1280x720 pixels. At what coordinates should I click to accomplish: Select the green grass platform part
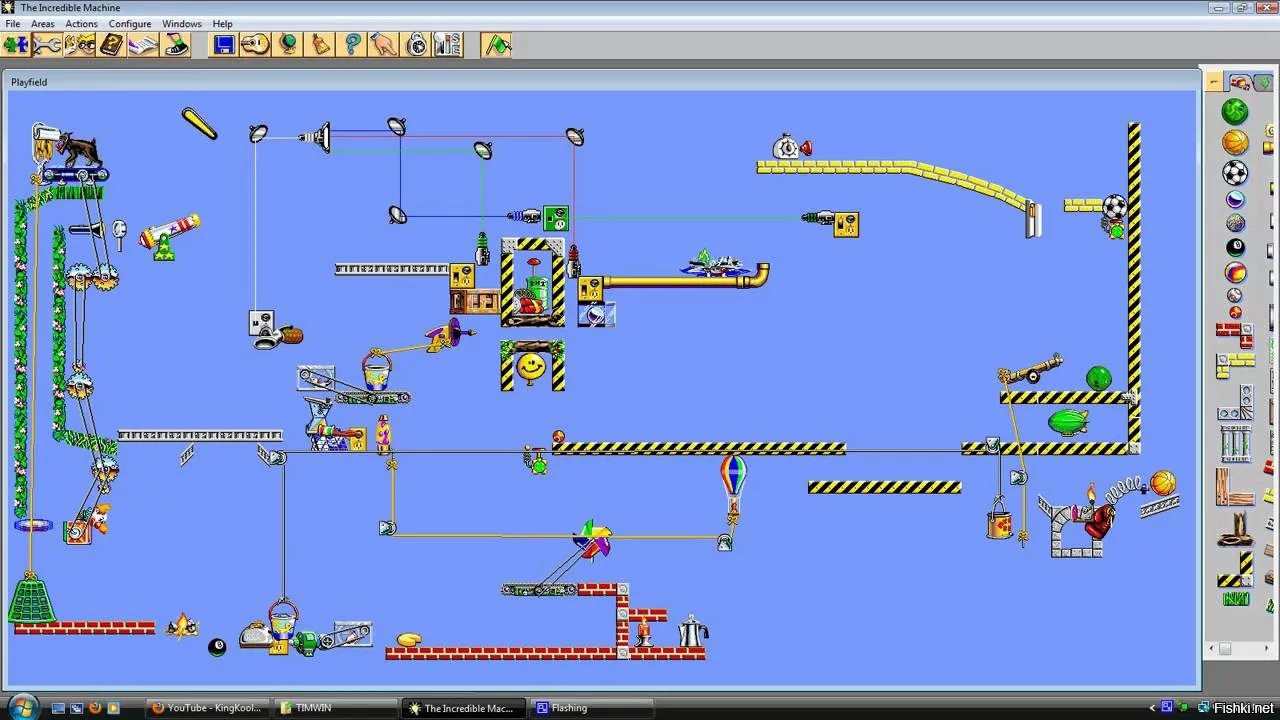click(1236, 599)
